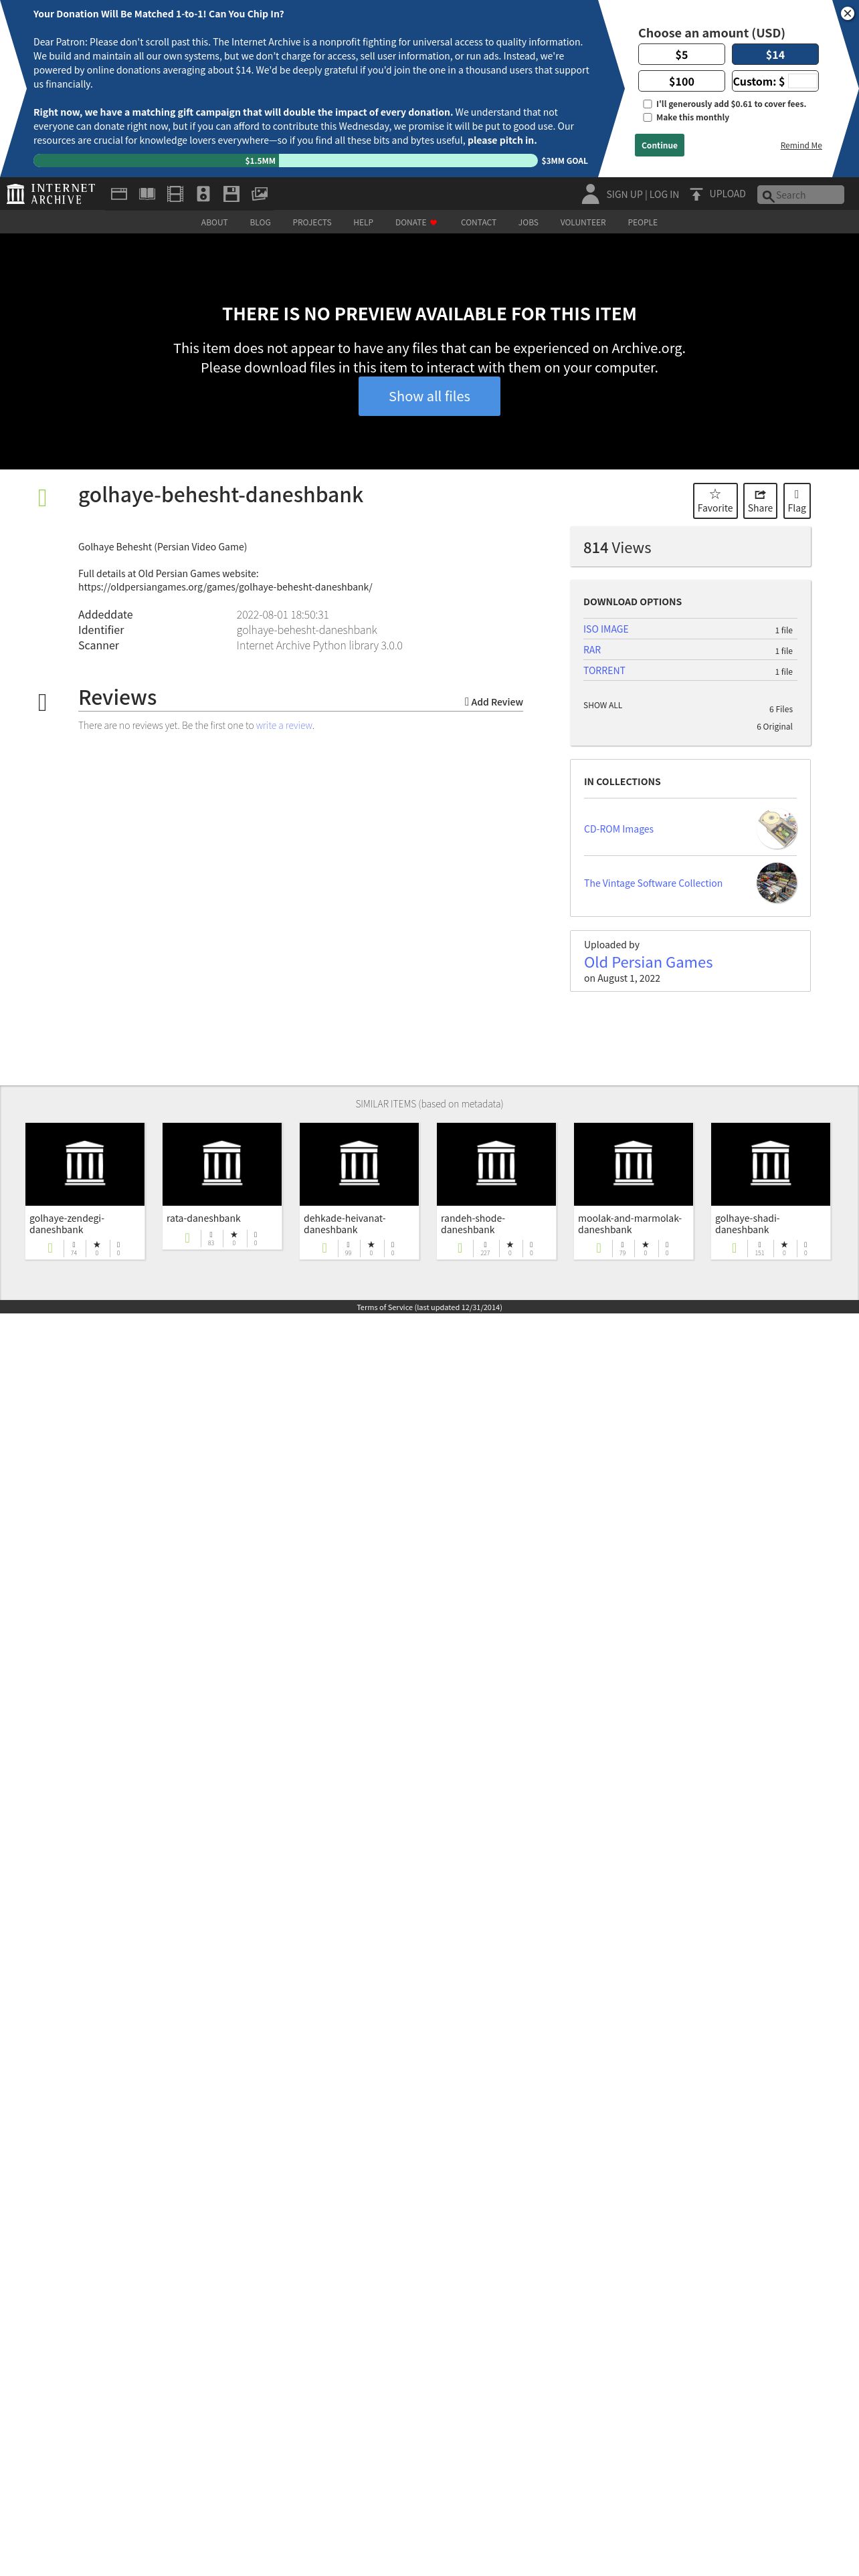Open the CONTACT menu item

(x=478, y=223)
